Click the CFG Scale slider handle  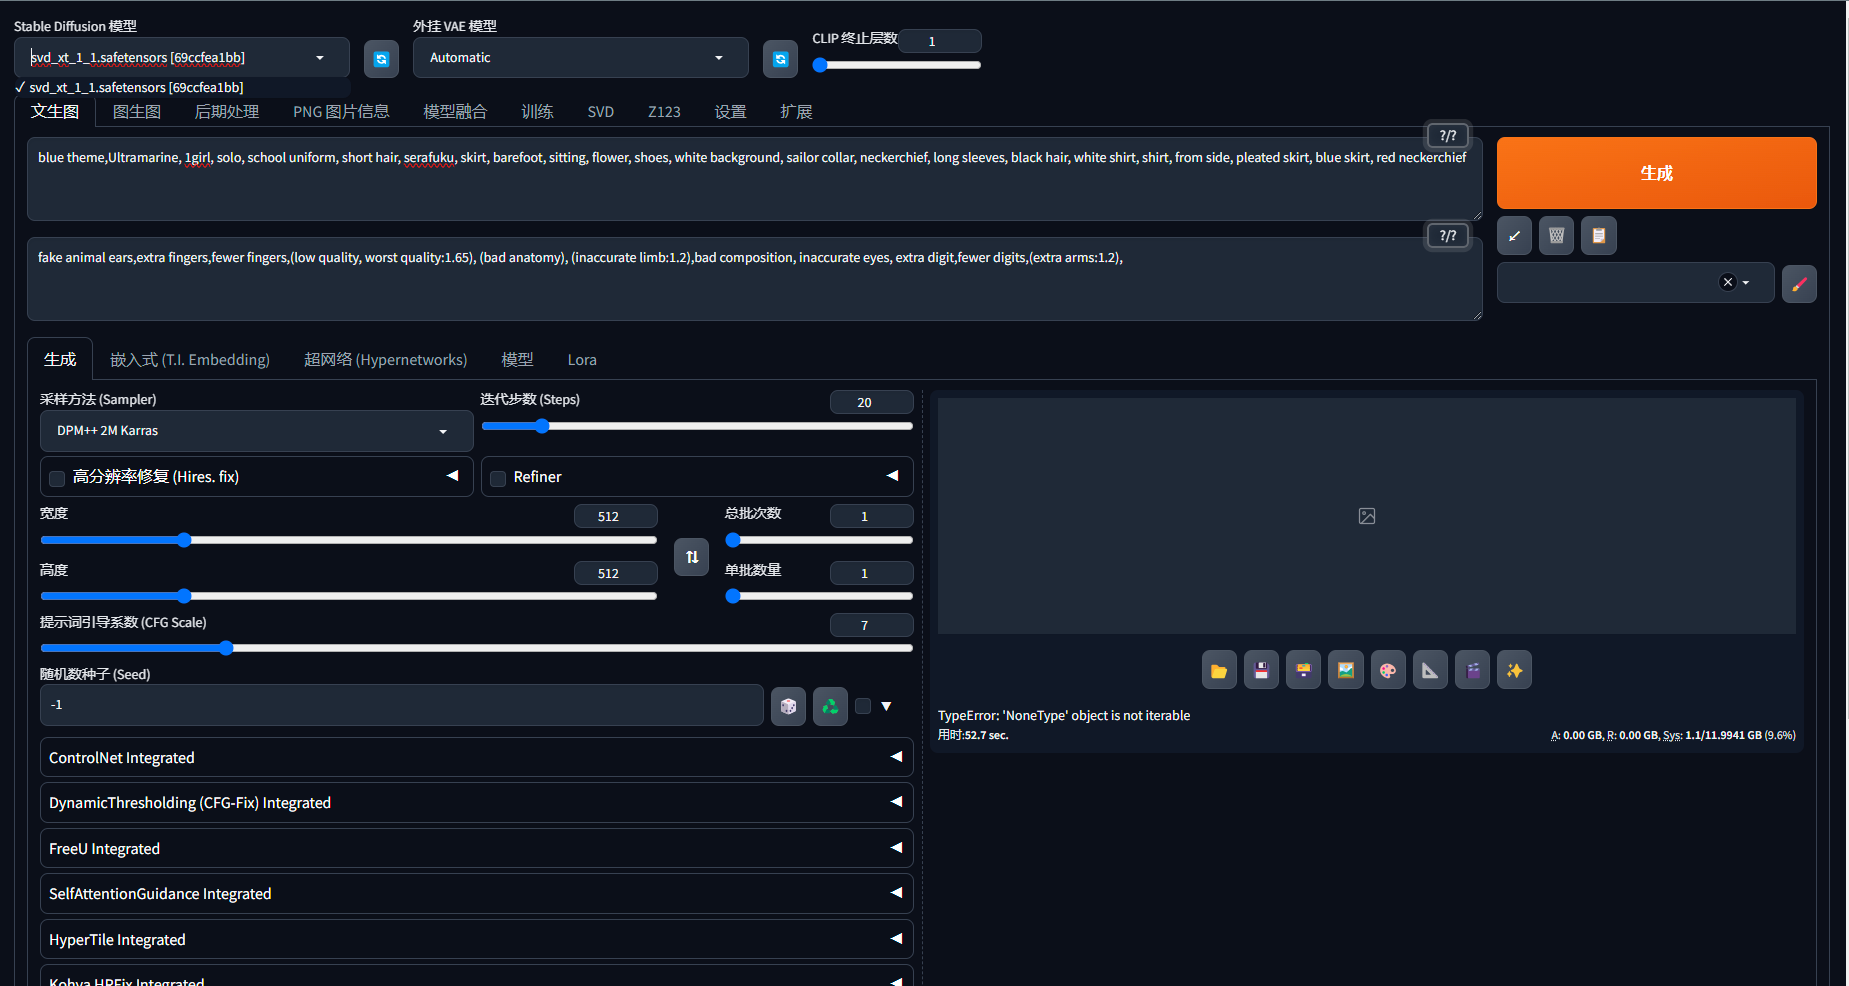[x=226, y=648]
